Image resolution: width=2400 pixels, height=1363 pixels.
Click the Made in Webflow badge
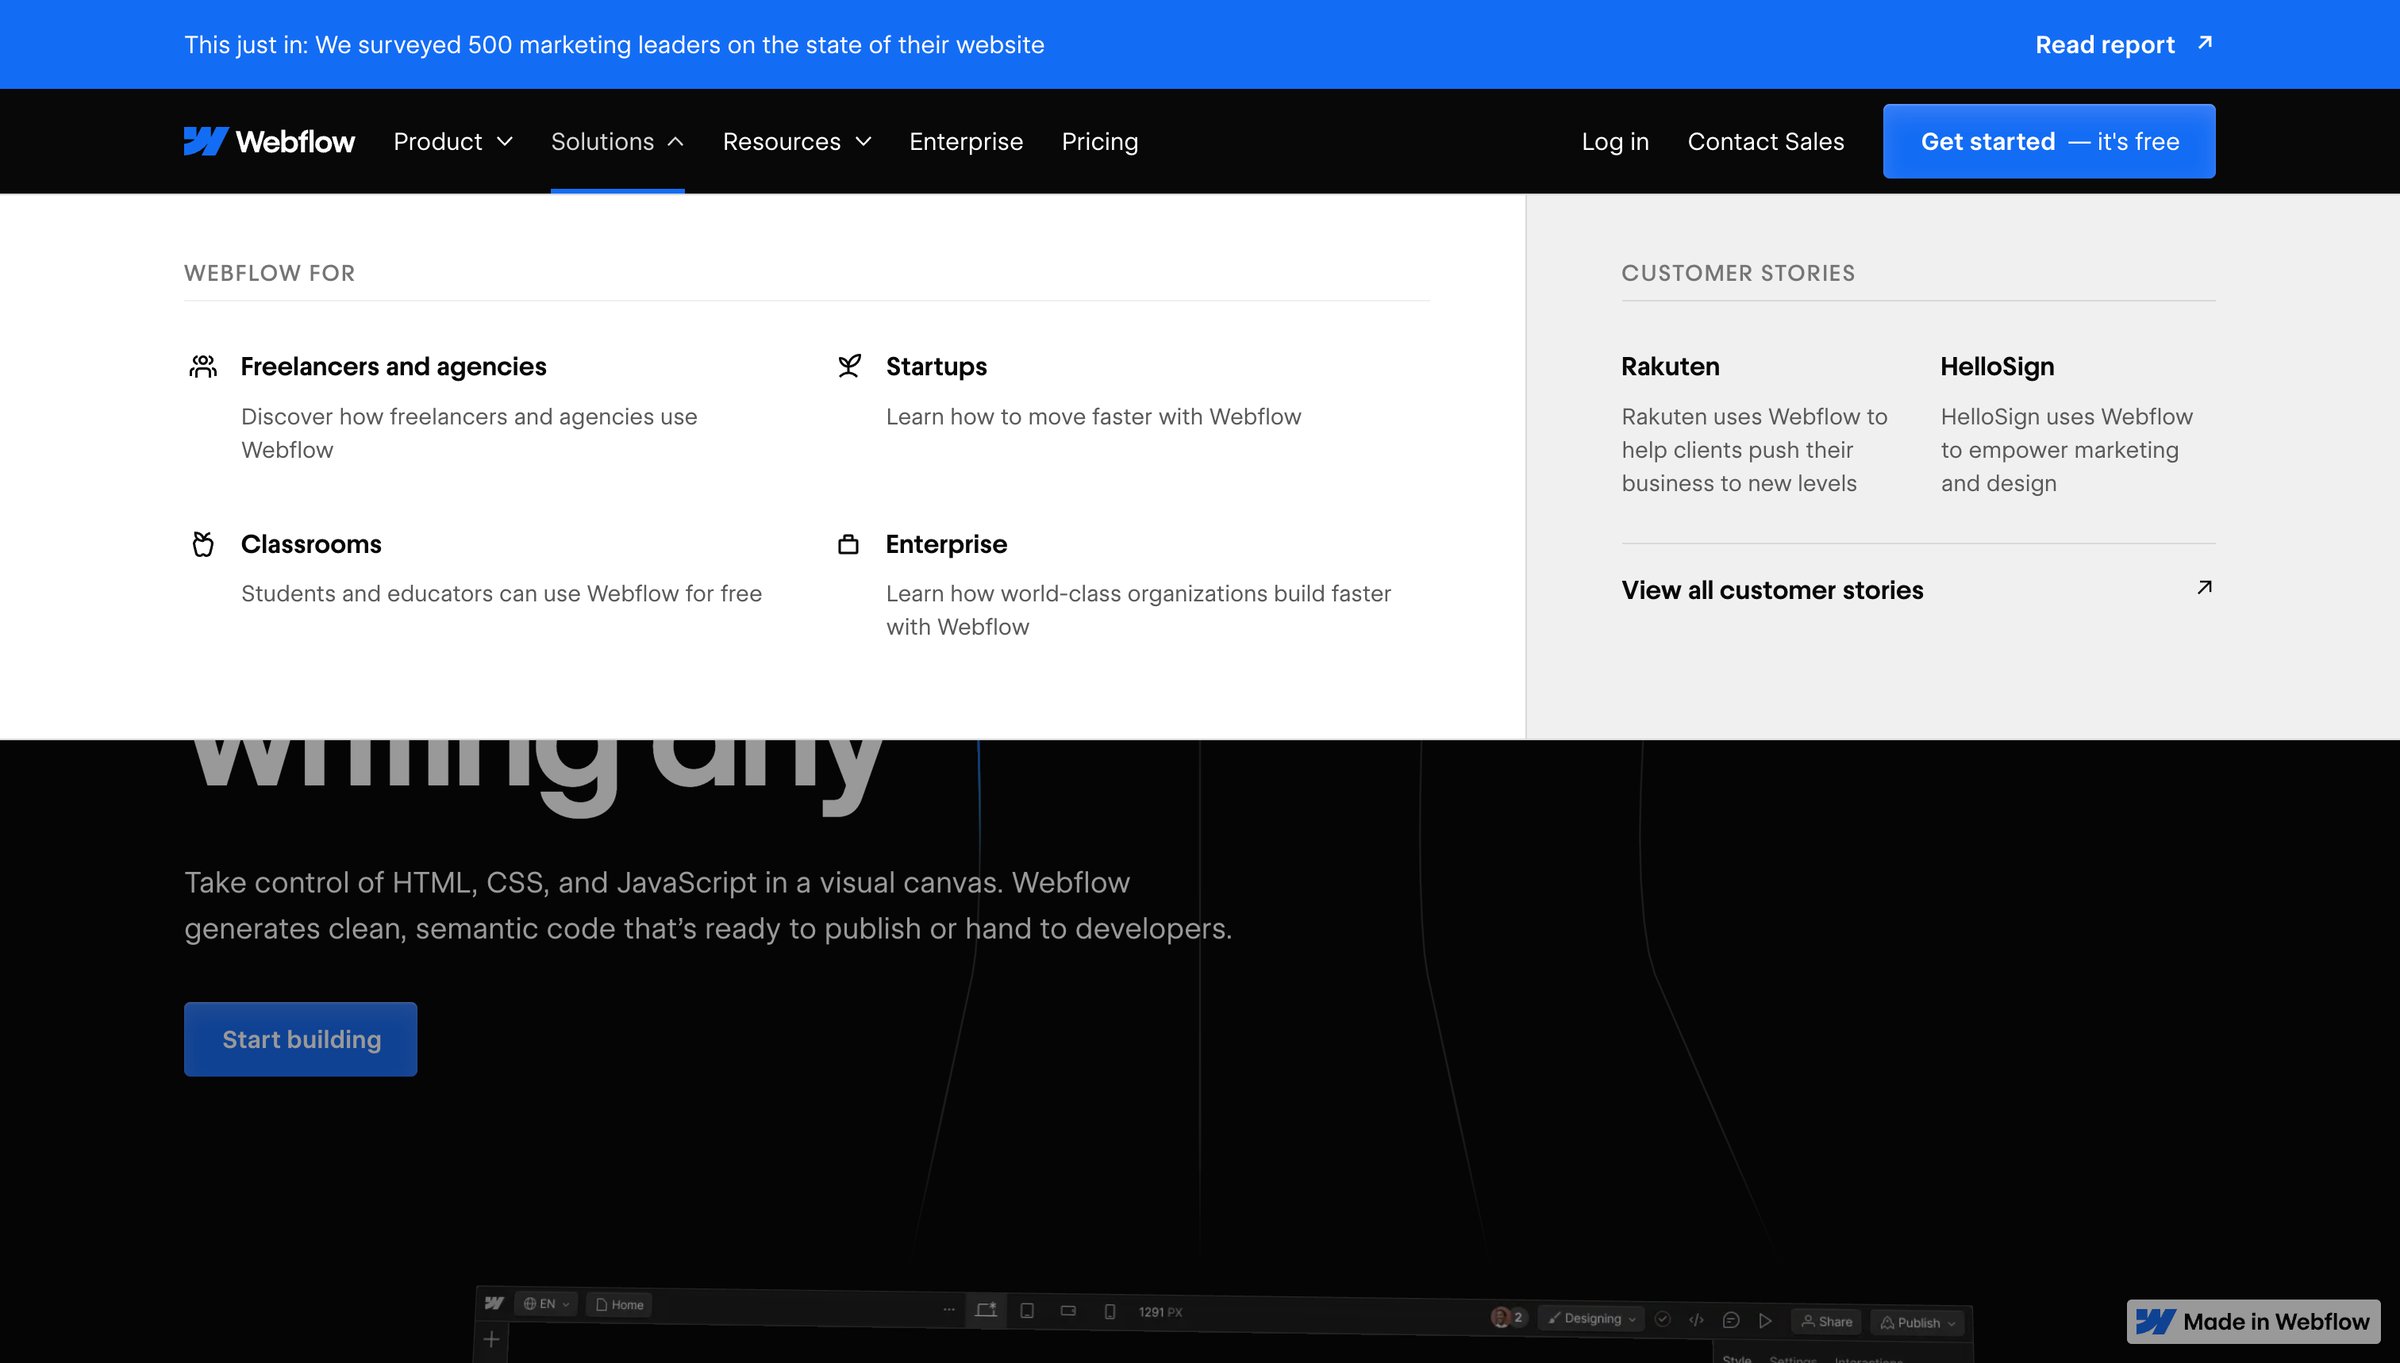point(2253,1321)
